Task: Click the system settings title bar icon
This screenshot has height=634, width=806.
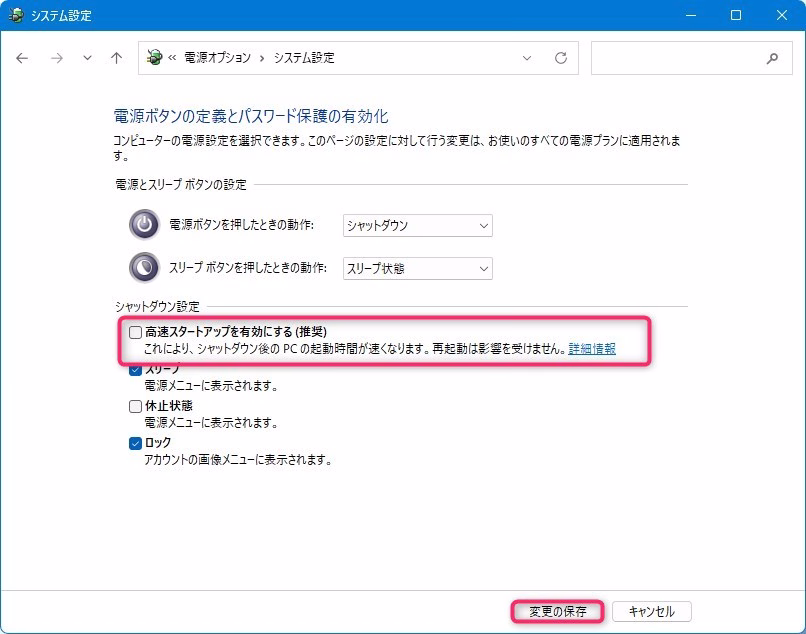Action: tap(16, 15)
